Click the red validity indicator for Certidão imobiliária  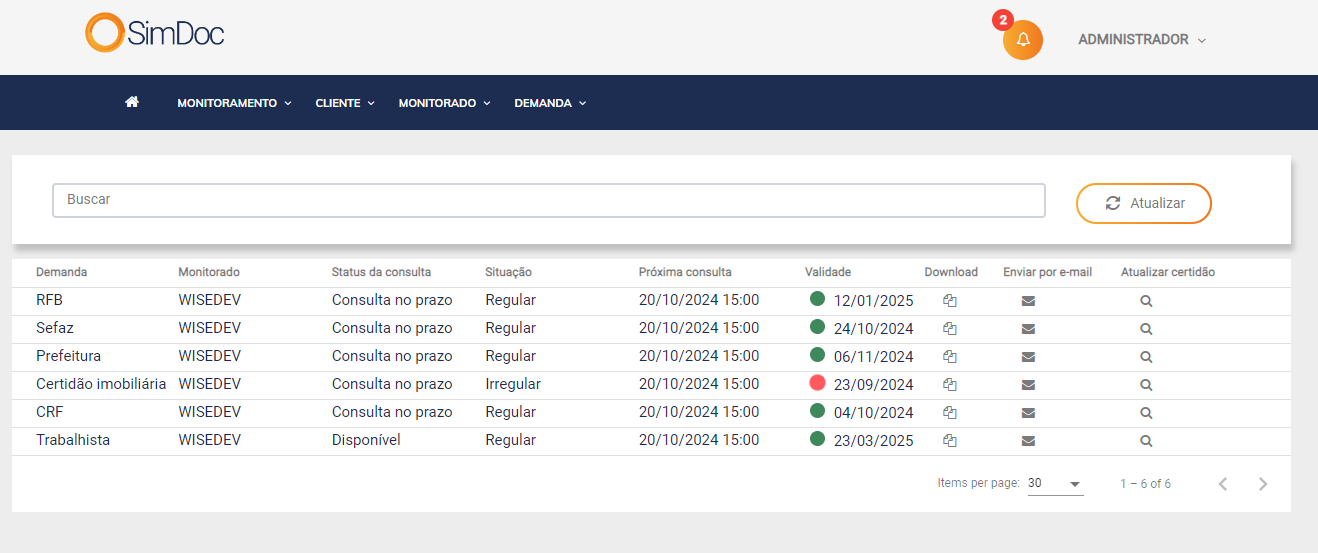pyautogui.click(x=817, y=383)
